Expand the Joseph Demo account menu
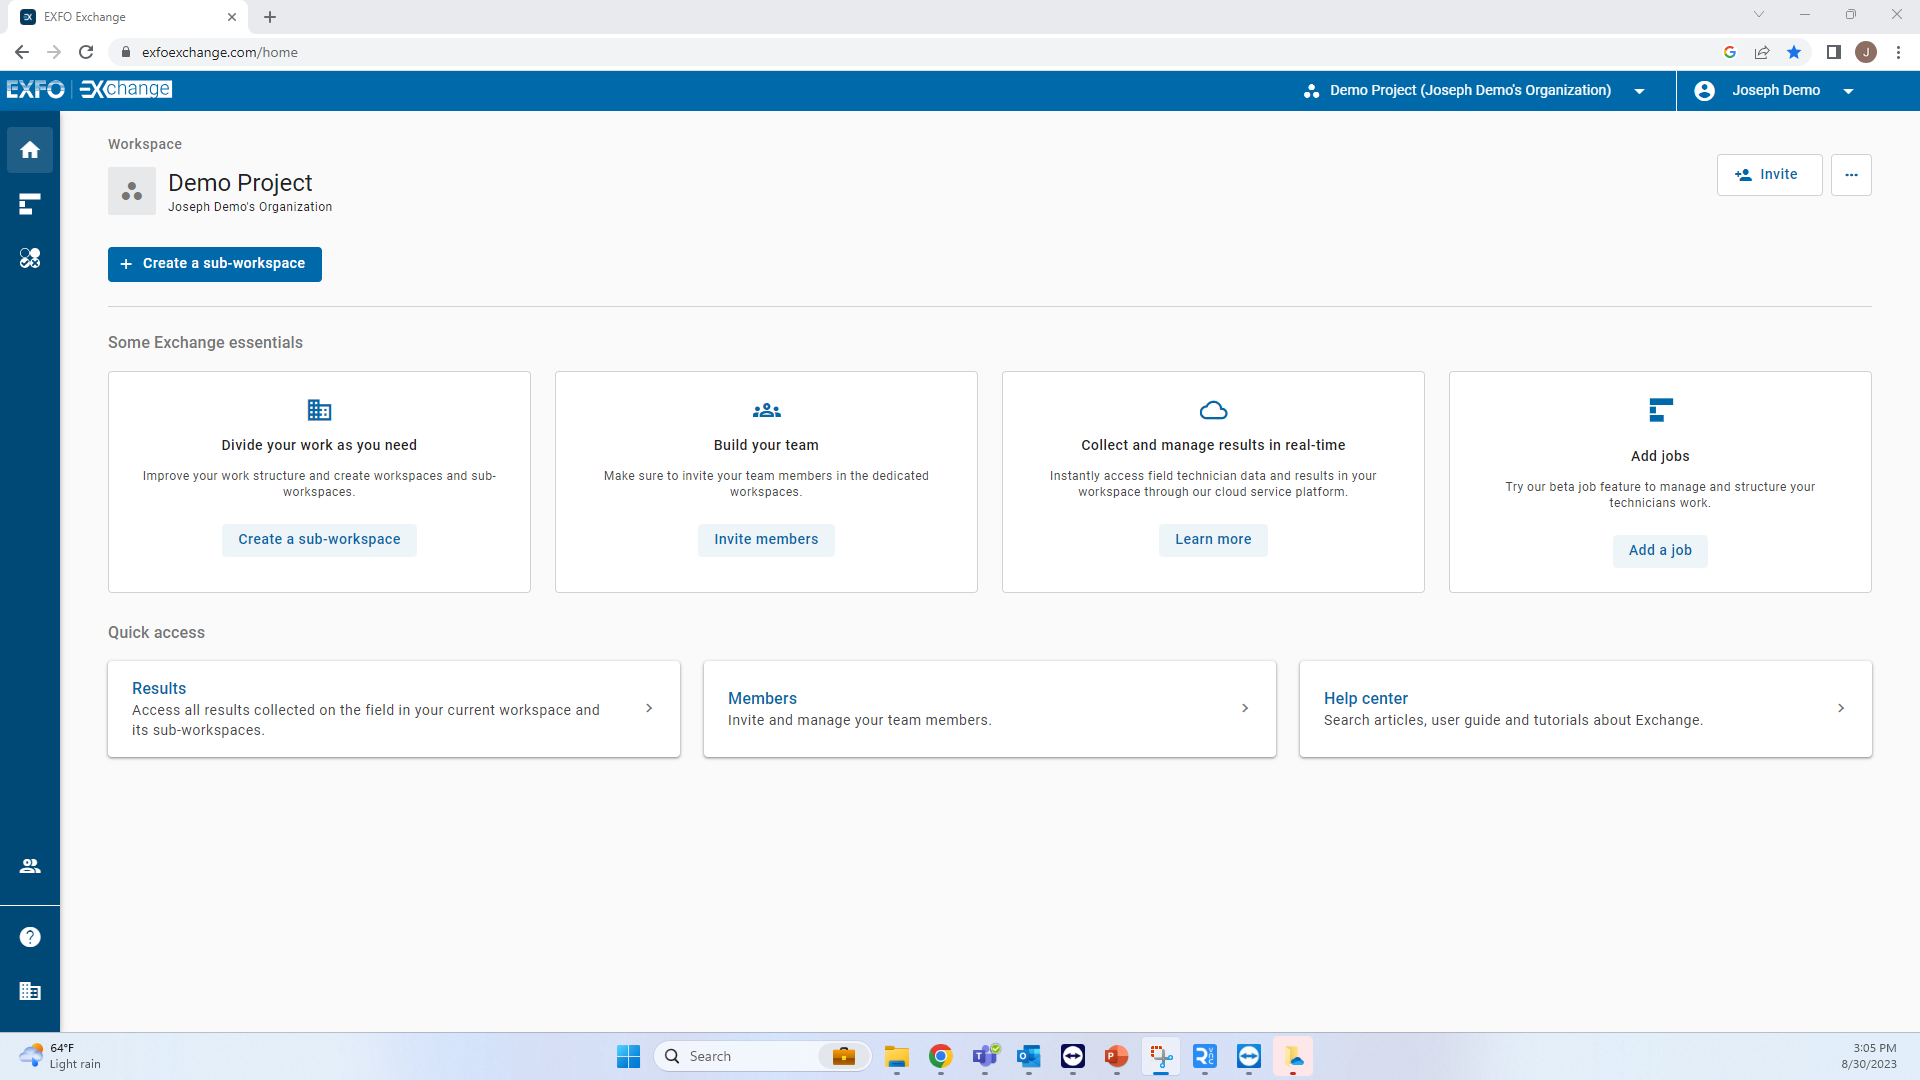 tap(1849, 91)
